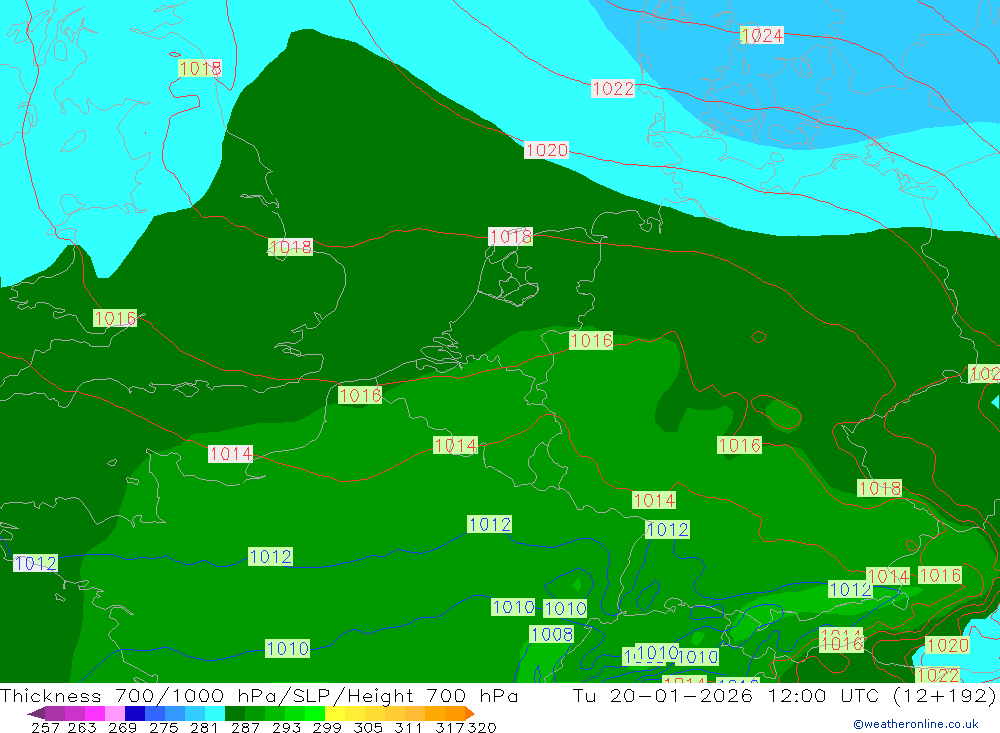The image size is (1000, 733).
Task: Click the 1024 isobar label
Action: click(762, 35)
